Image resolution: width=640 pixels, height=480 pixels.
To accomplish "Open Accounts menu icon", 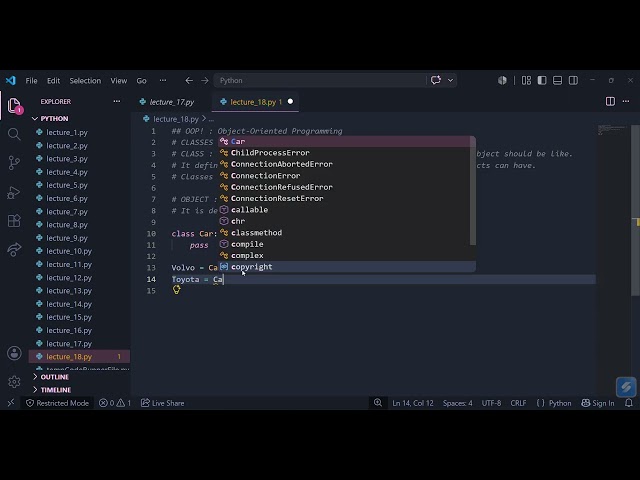I will (14, 353).
